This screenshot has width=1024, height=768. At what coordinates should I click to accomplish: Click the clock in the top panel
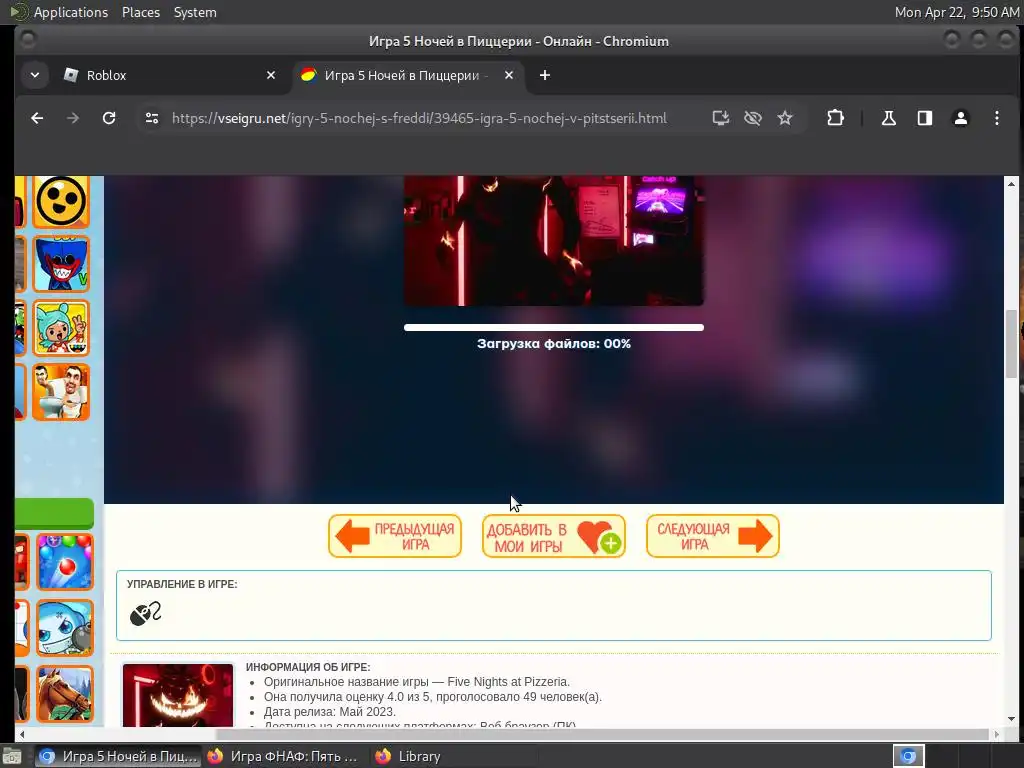point(956,12)
